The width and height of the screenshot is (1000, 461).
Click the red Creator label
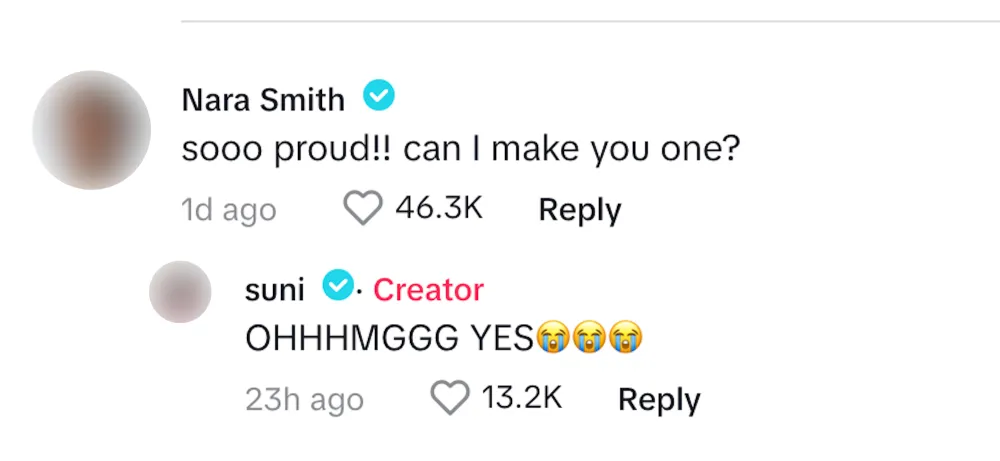(428, 289)
